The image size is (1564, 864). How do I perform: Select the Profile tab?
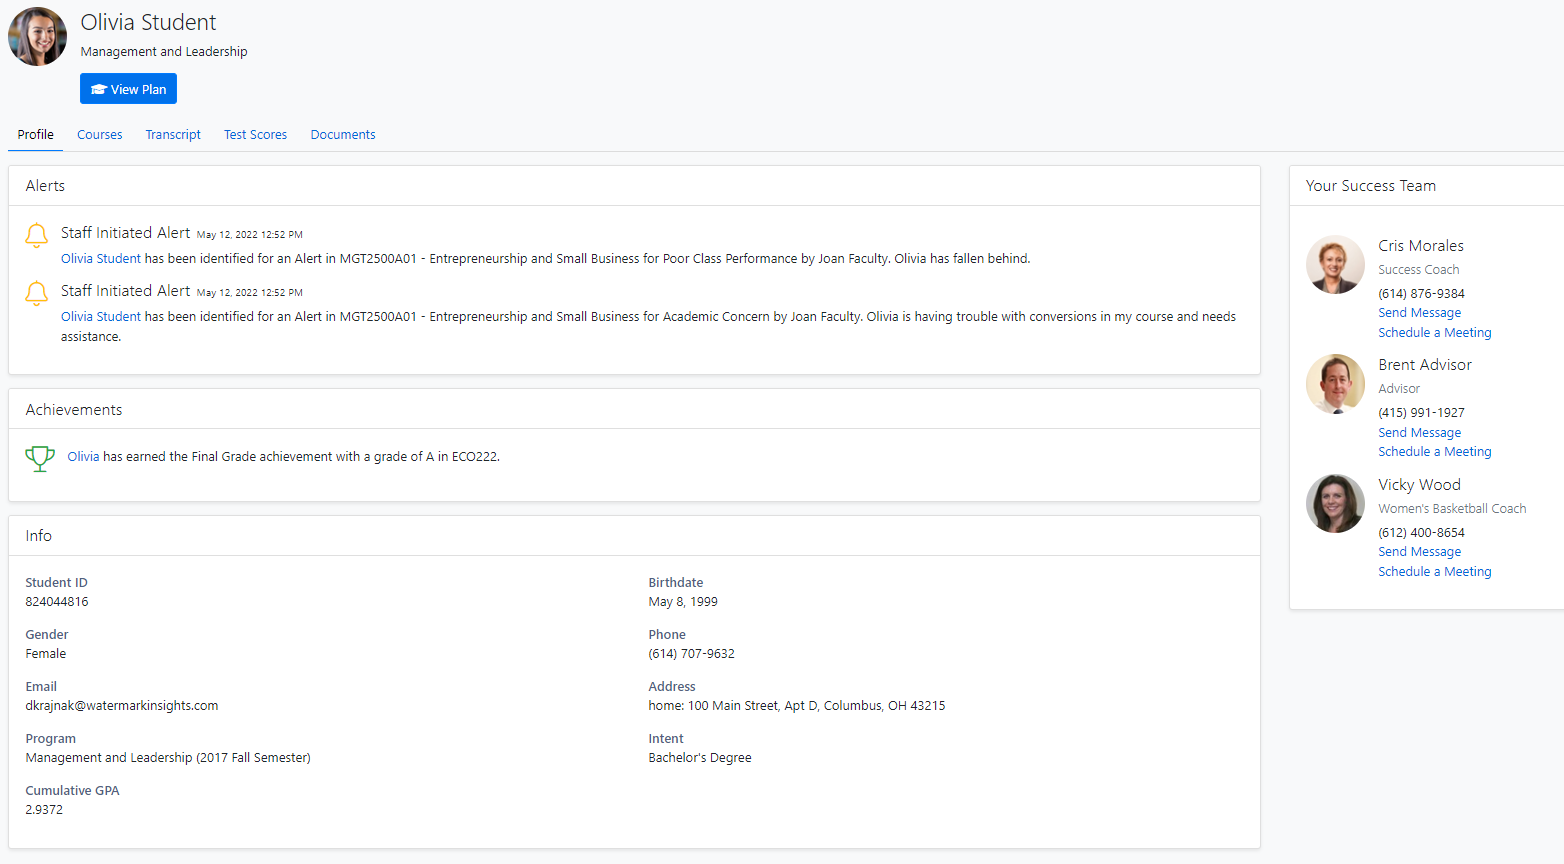click(35, 134)
